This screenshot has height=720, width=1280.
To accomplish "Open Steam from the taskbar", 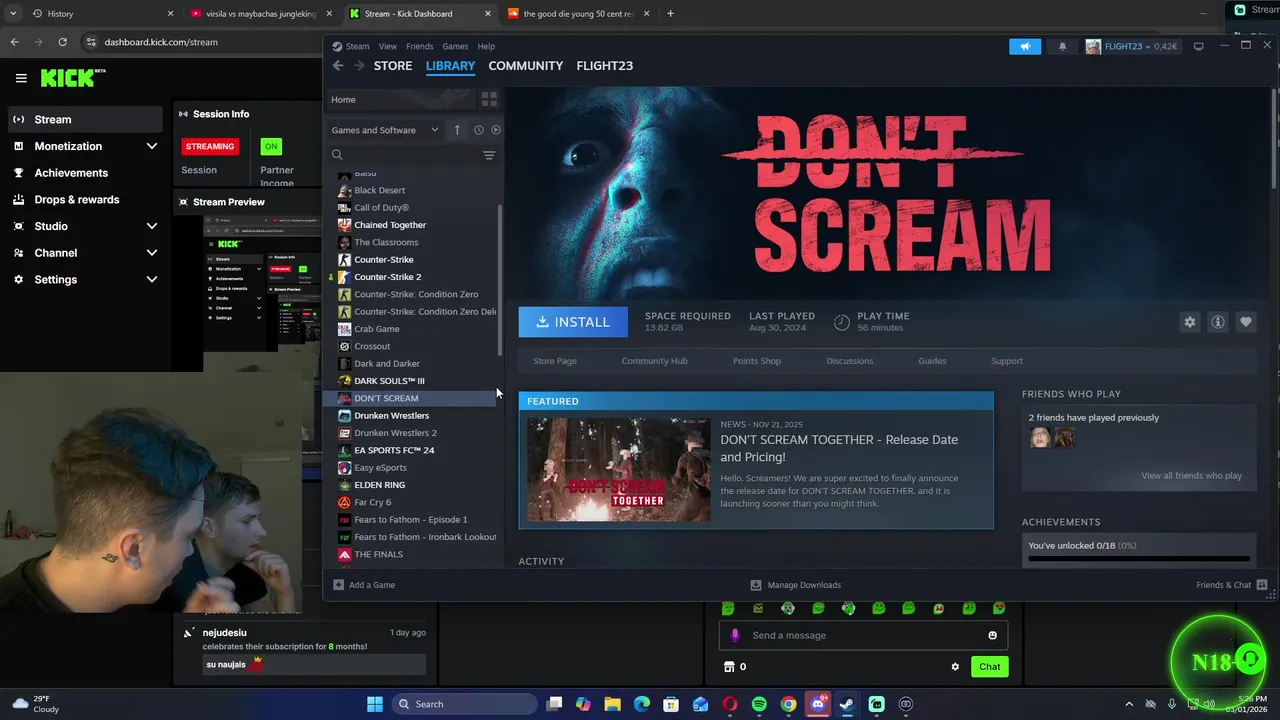I will pos(847,704).
